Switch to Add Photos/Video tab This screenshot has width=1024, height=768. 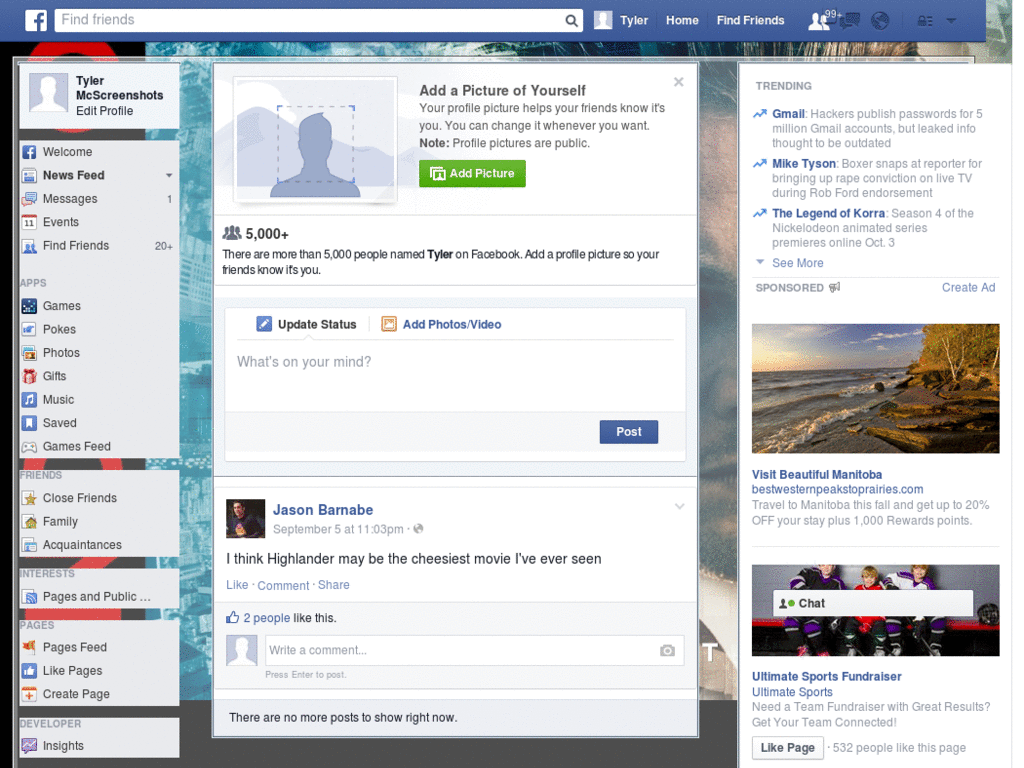point(441,325)
